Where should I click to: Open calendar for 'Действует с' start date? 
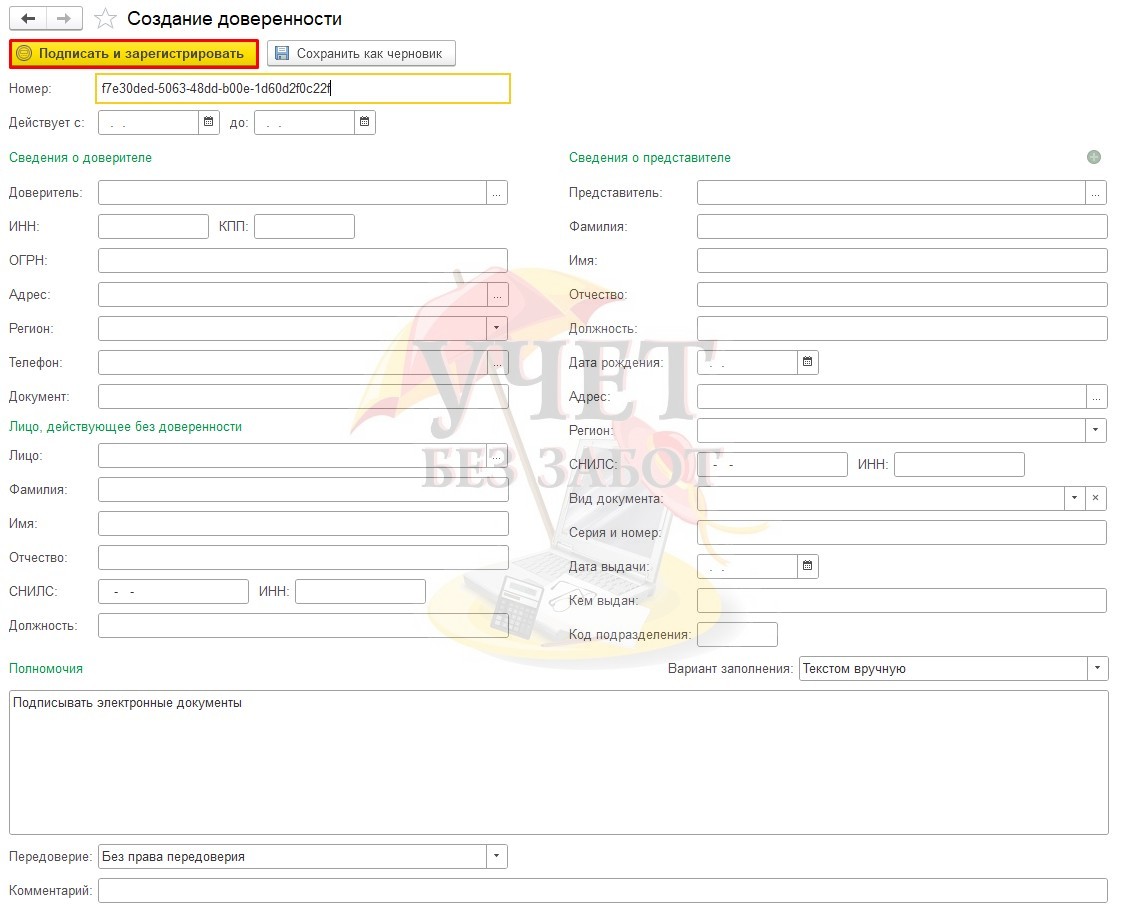(x=209, y=122)
